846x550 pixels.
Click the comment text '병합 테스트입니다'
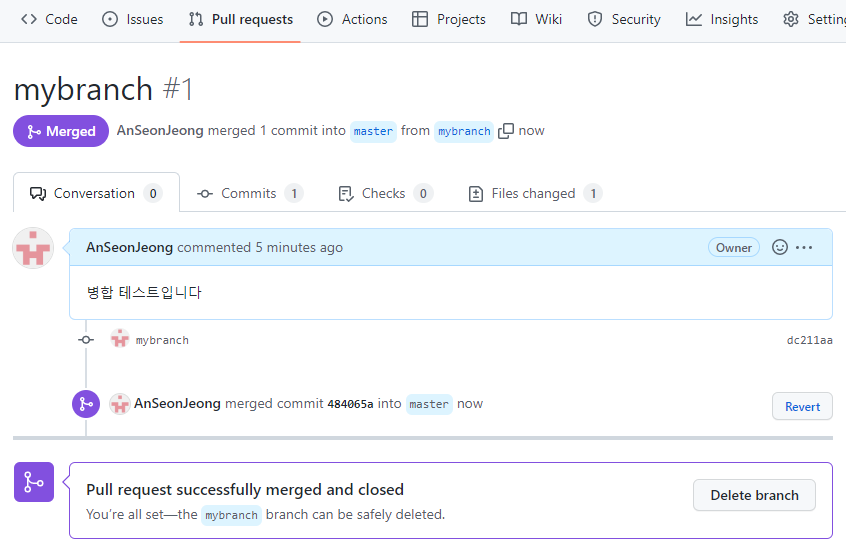click(144, 293)
